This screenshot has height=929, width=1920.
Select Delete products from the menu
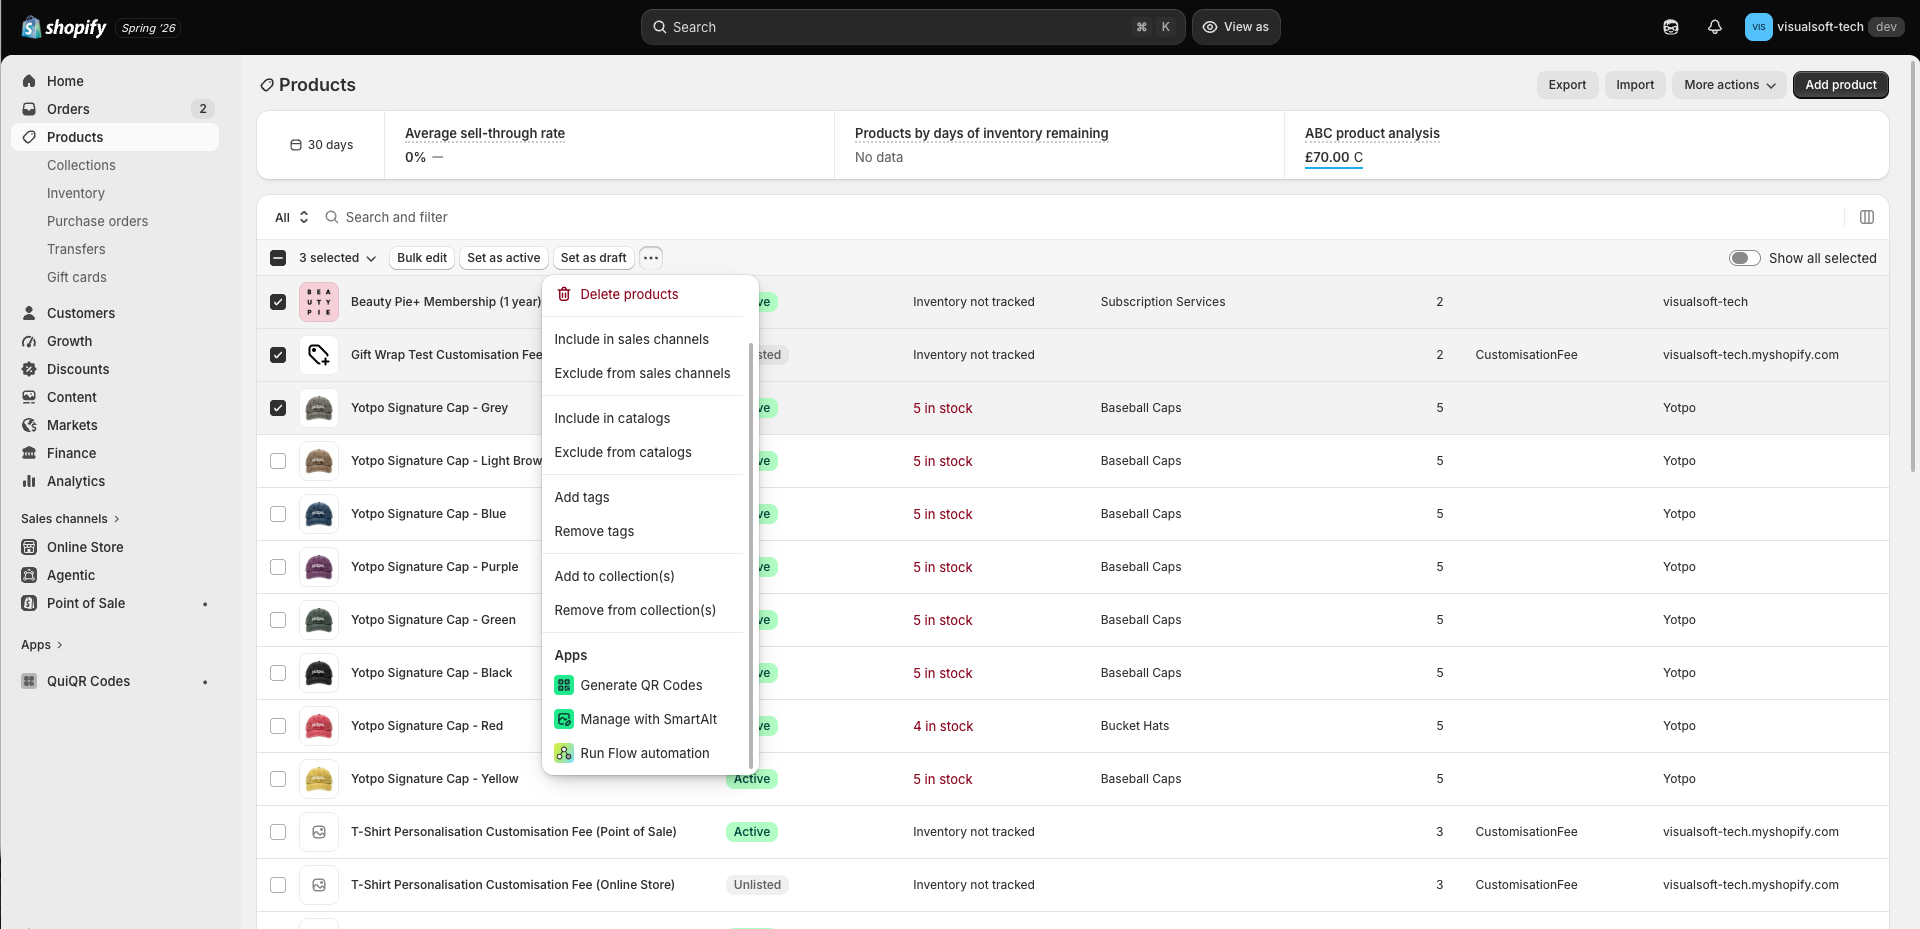coord(645,294)
